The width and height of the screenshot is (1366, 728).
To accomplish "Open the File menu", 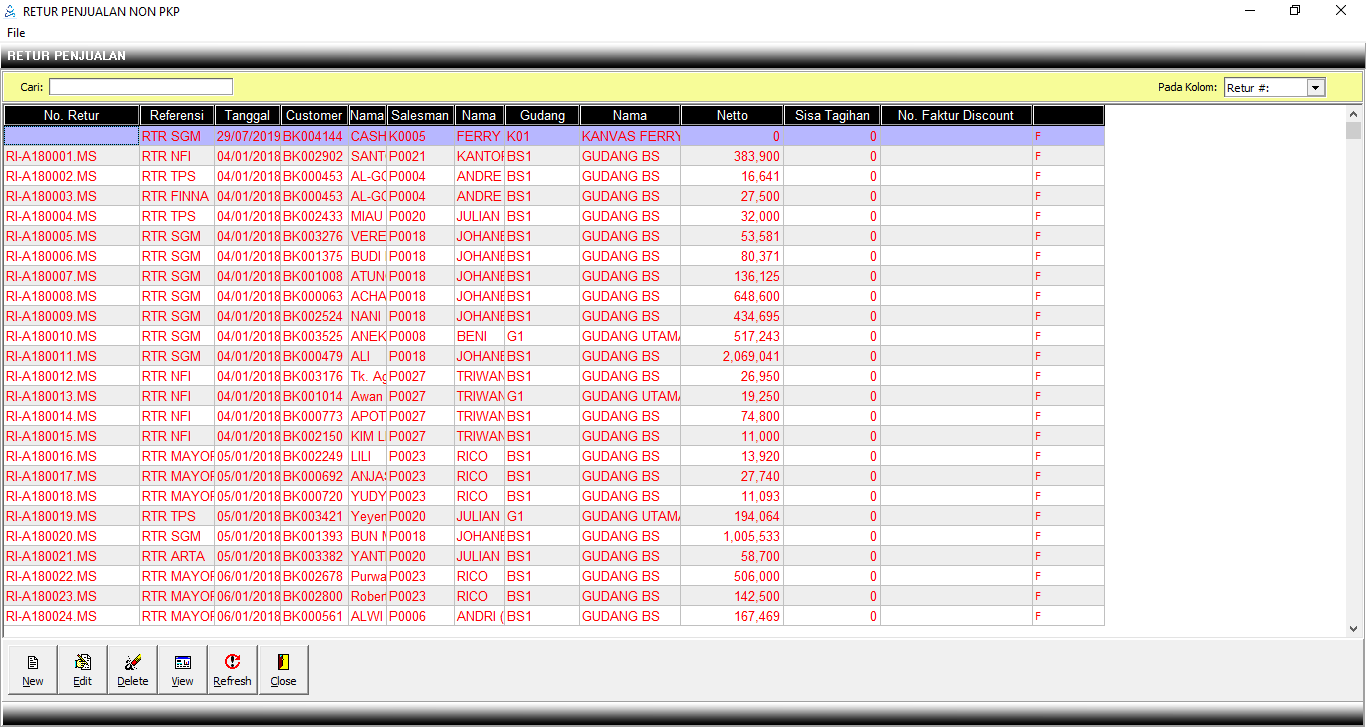I will pos(16,33).
